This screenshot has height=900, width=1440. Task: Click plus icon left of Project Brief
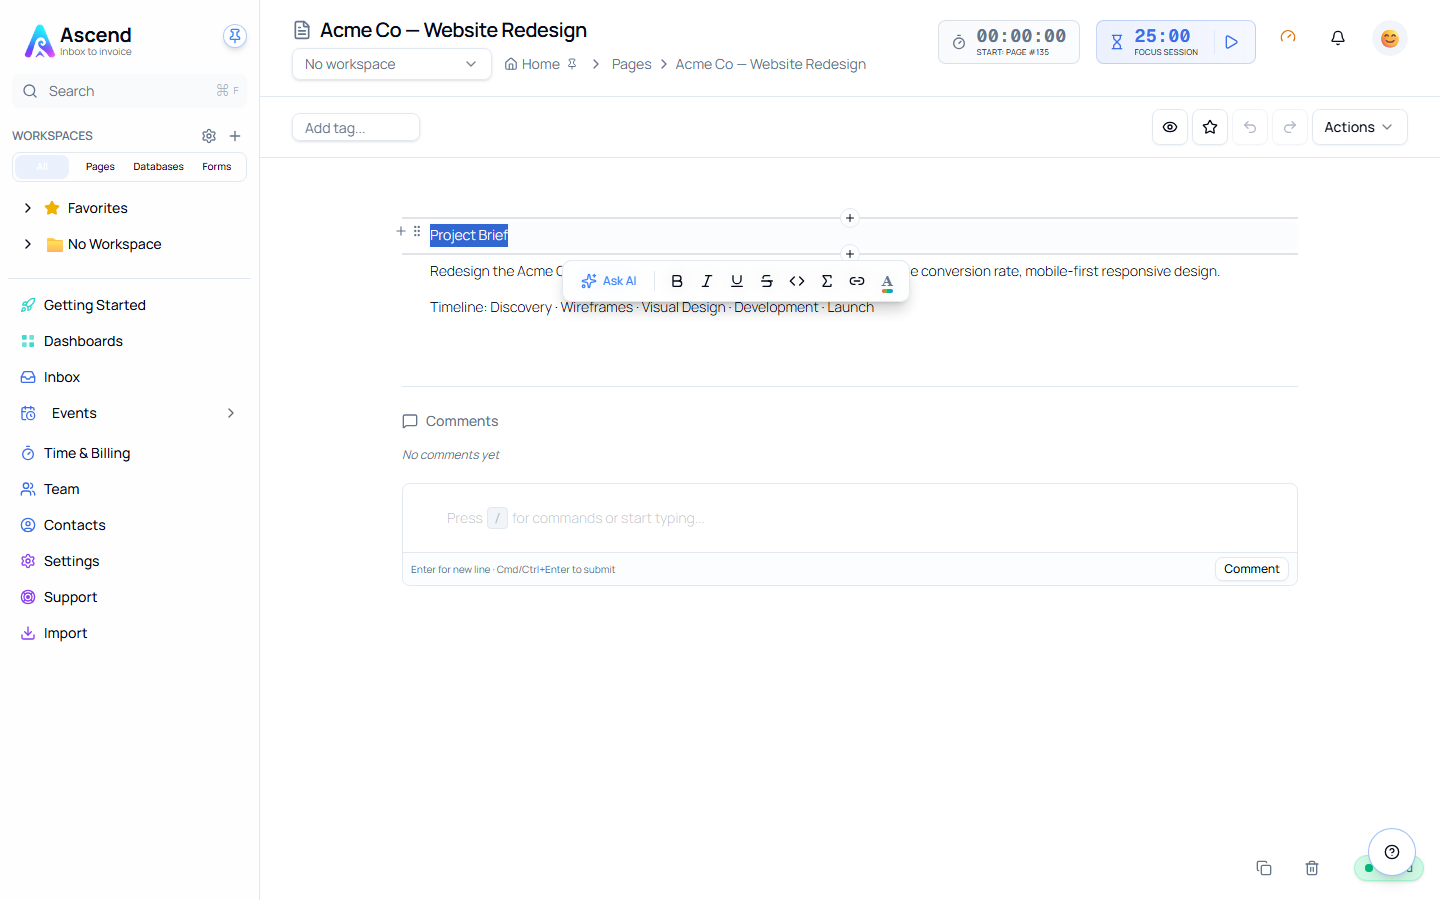coord(401,231)
